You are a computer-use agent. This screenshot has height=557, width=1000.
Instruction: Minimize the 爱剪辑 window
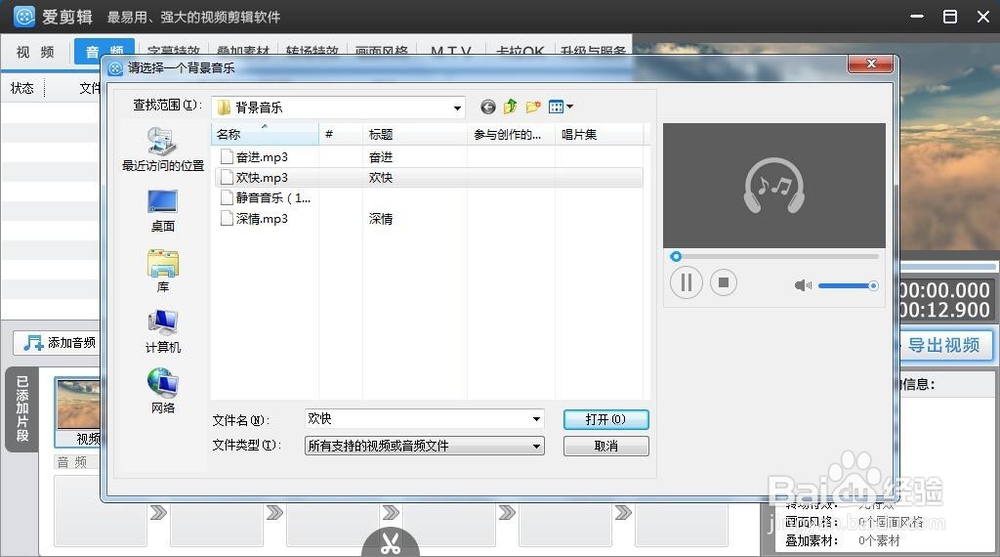click(x=917, y=17)
